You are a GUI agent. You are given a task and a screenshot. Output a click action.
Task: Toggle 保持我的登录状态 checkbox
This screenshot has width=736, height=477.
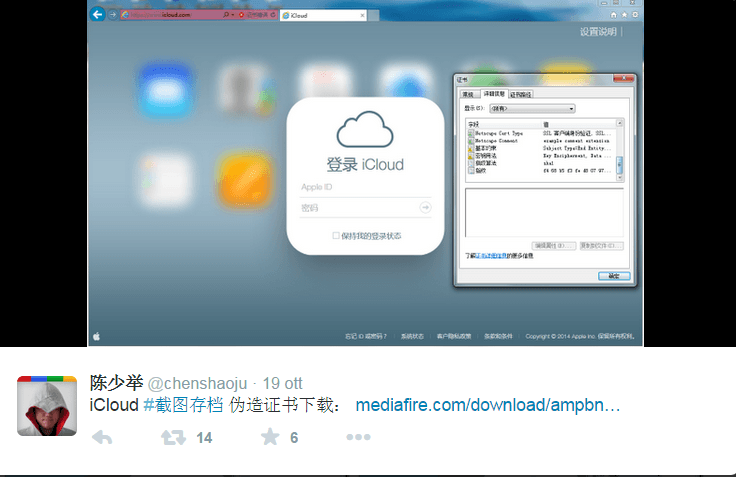tap(336, 236)
